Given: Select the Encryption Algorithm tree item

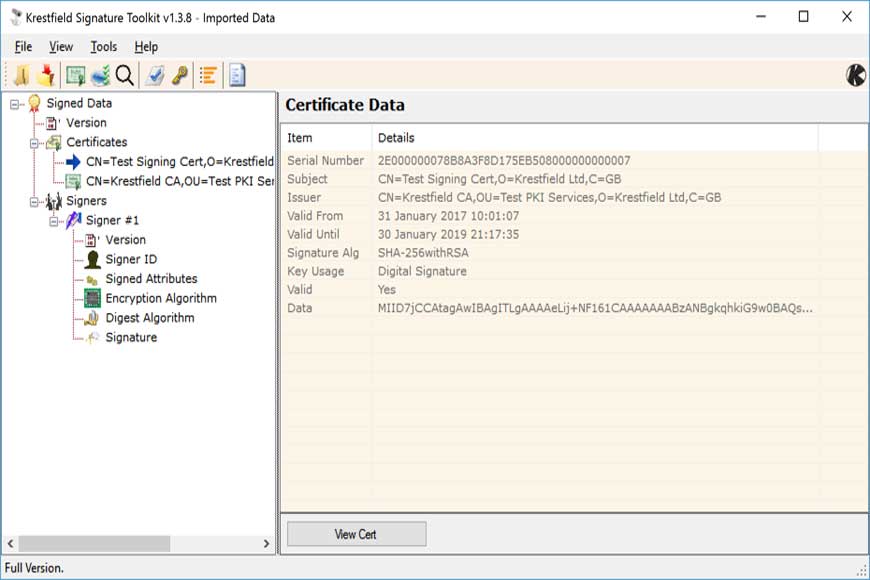Looking at the screenshot, I should click(x=161, y=298).
